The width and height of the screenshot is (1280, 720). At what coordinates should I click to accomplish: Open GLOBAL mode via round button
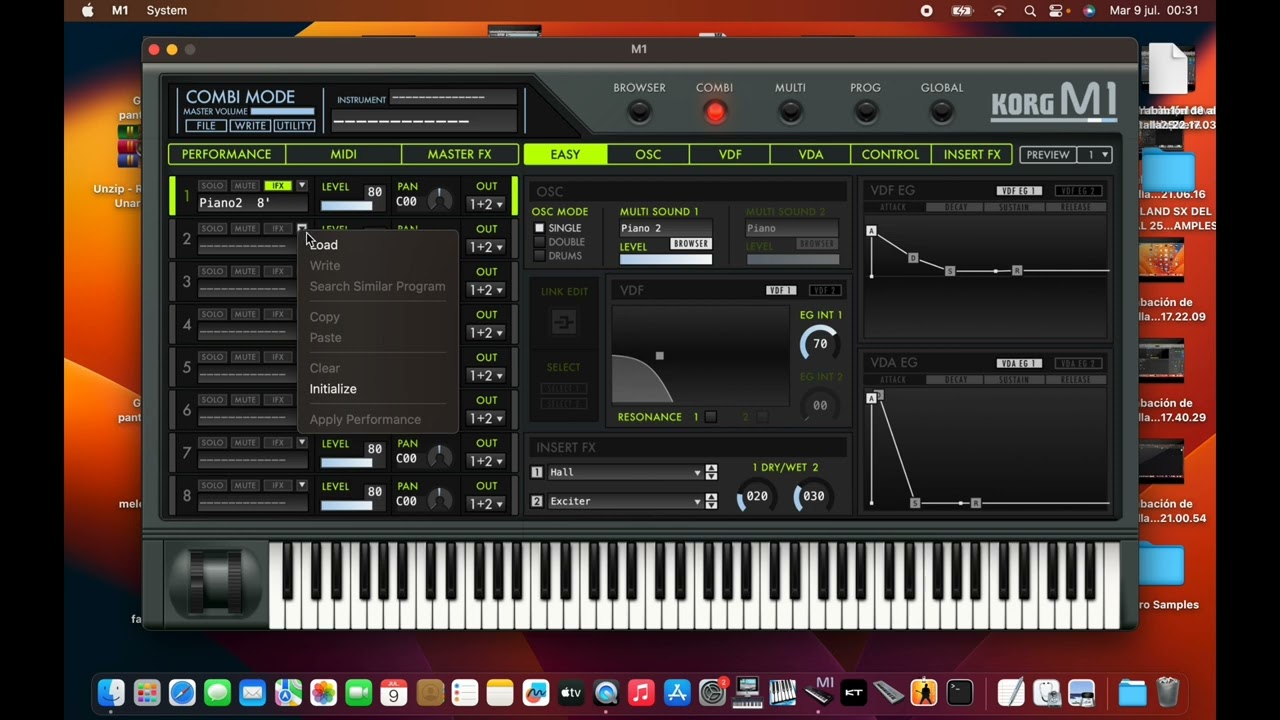coord(941,112)
